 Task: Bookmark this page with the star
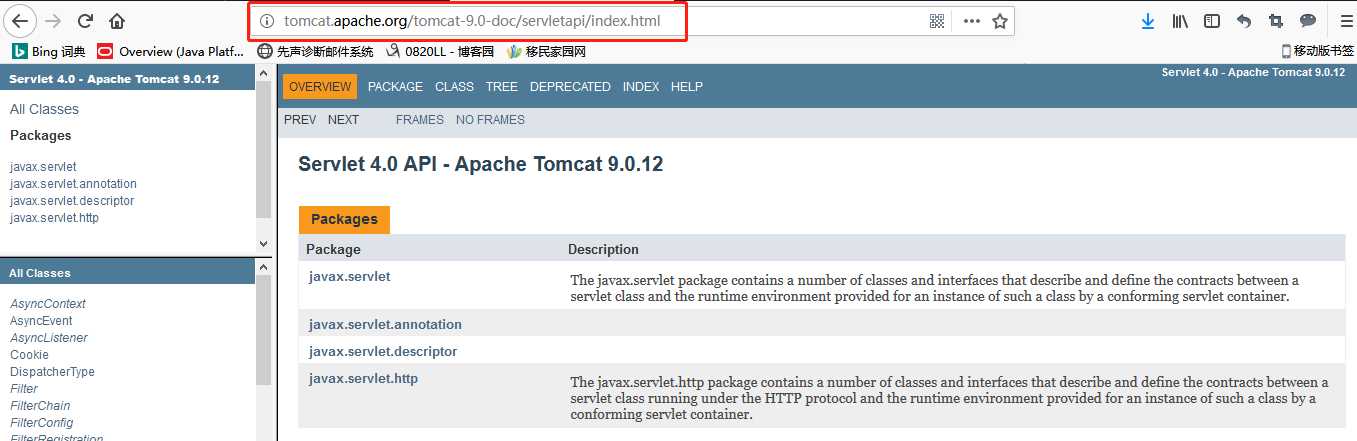click(x=1000, y=20)
